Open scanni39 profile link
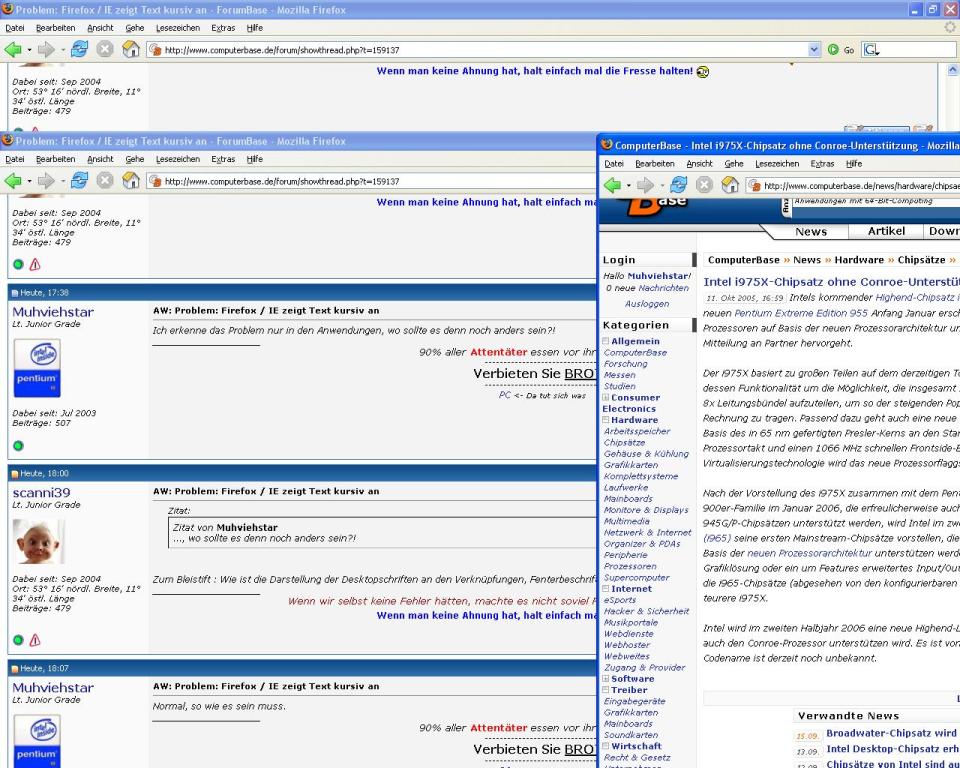 pyautogui.click(x=41, y=492)
